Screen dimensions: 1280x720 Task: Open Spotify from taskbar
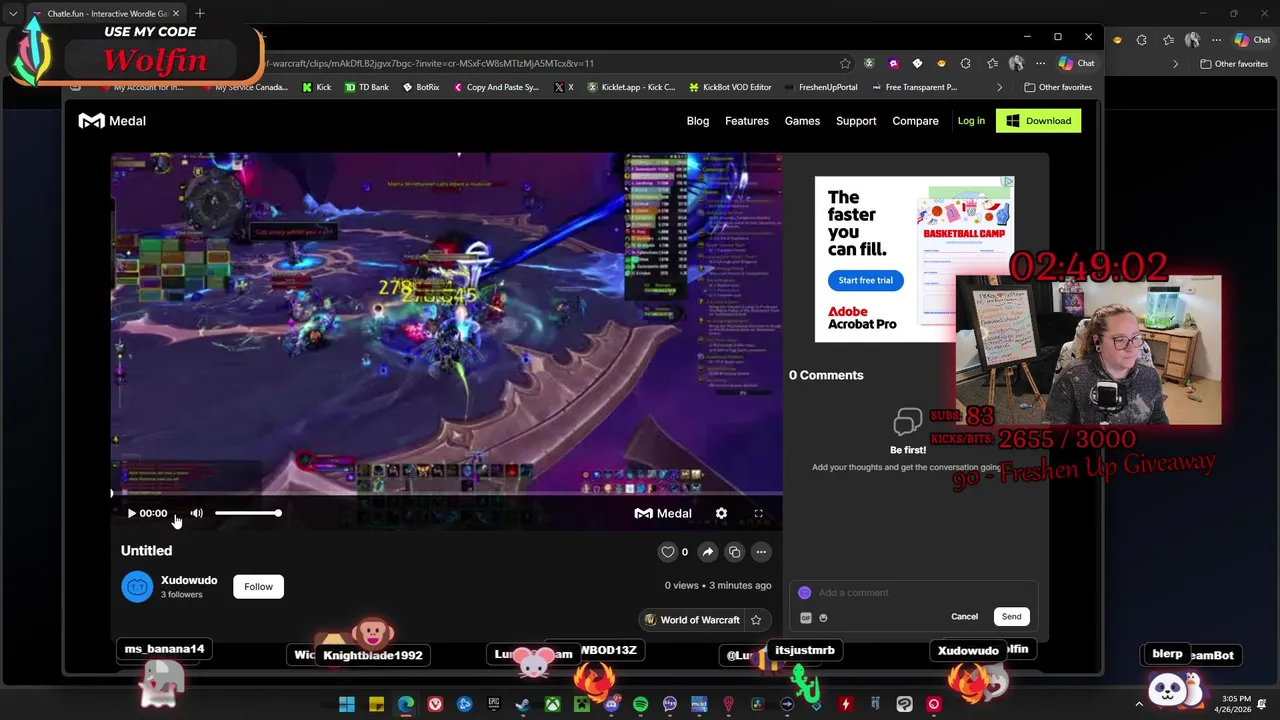[640, 704]
